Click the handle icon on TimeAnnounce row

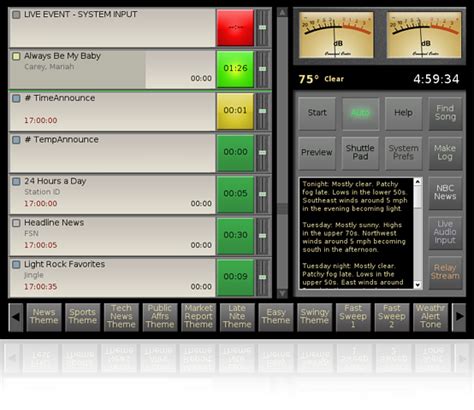[x=263, y=111]
